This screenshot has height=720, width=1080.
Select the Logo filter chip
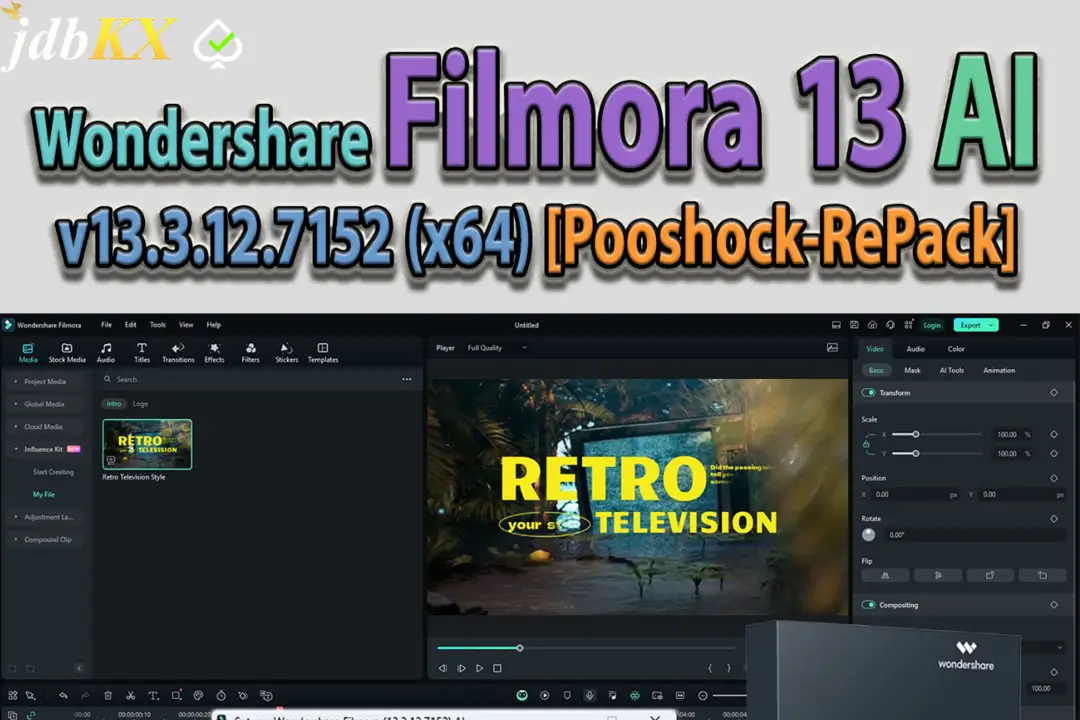(x=141, y=404)
